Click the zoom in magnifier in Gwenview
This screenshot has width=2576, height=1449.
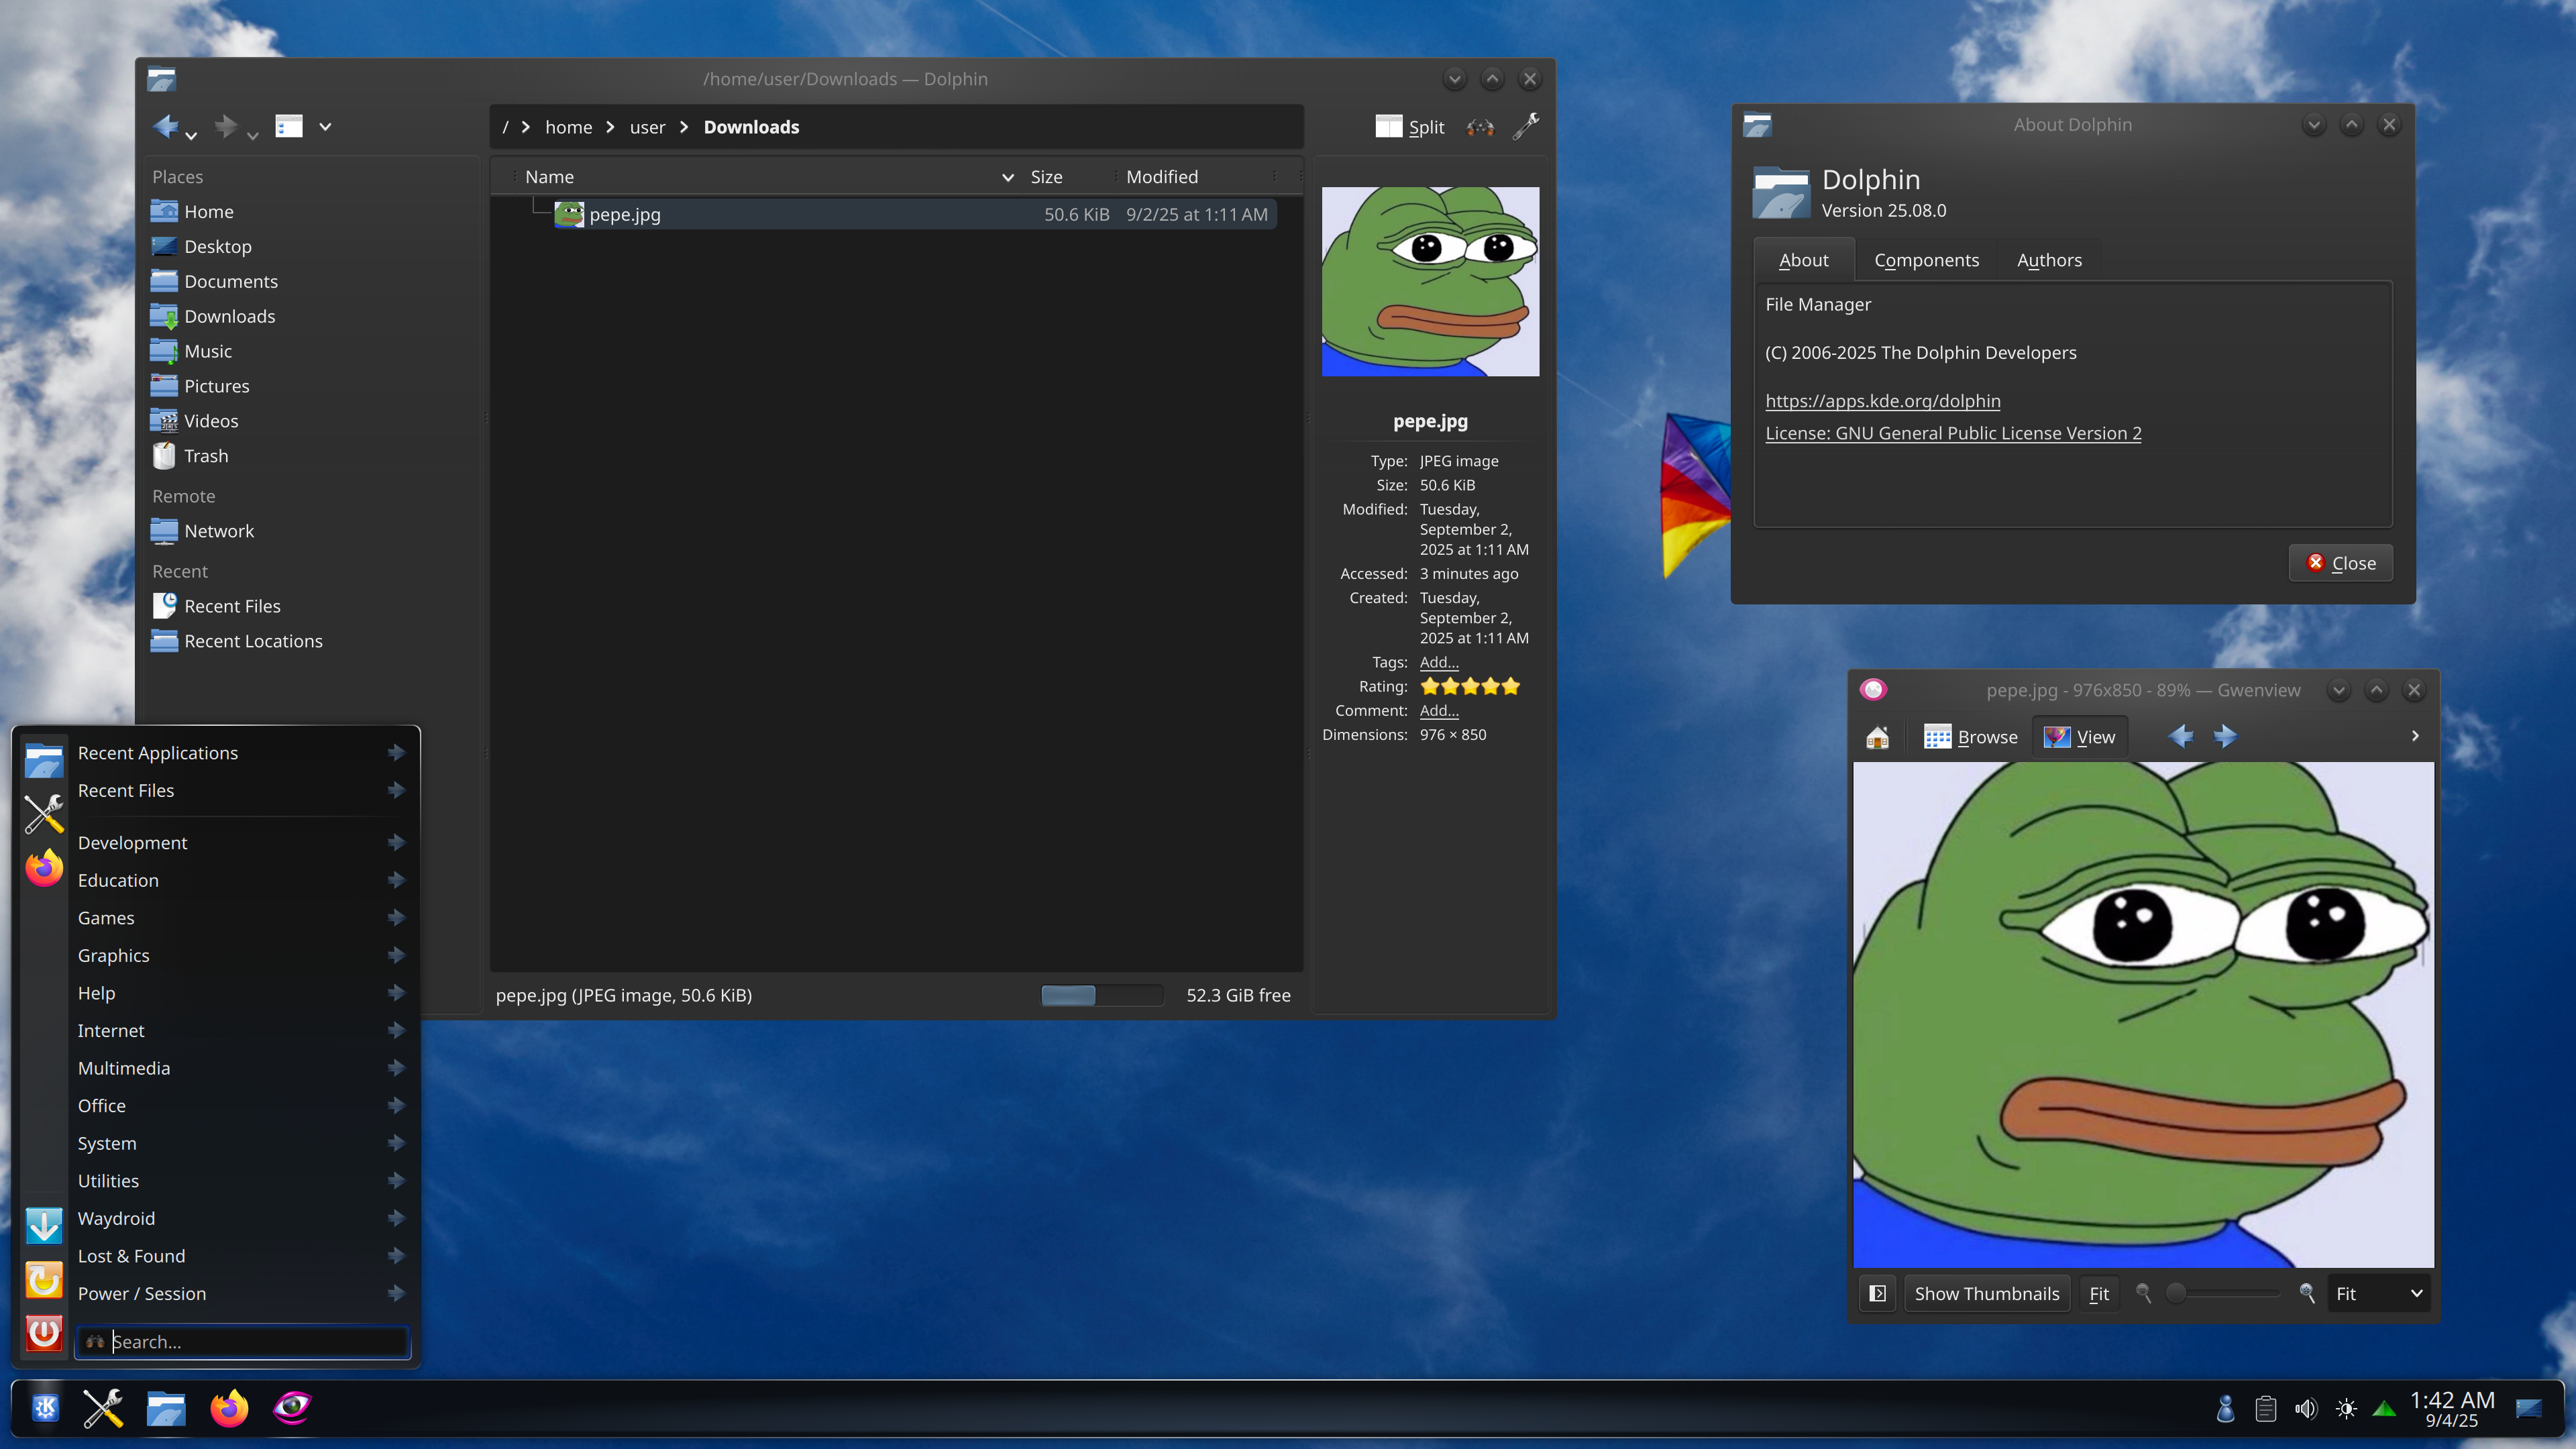coord(2307,1293)
